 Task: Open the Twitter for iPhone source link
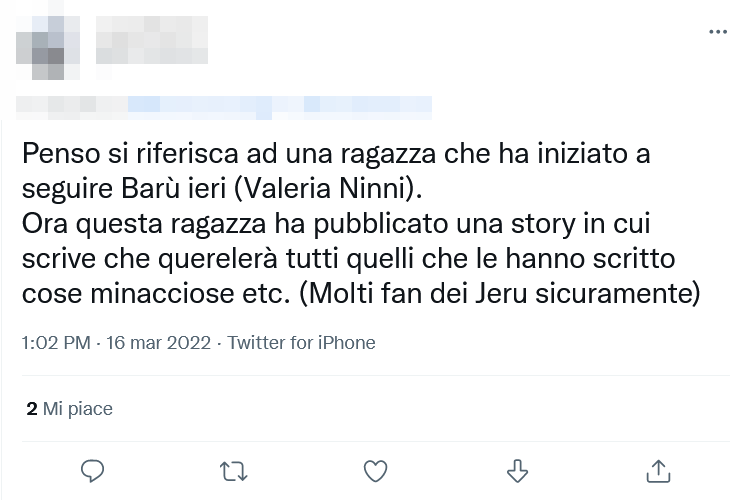pos(301,343)
